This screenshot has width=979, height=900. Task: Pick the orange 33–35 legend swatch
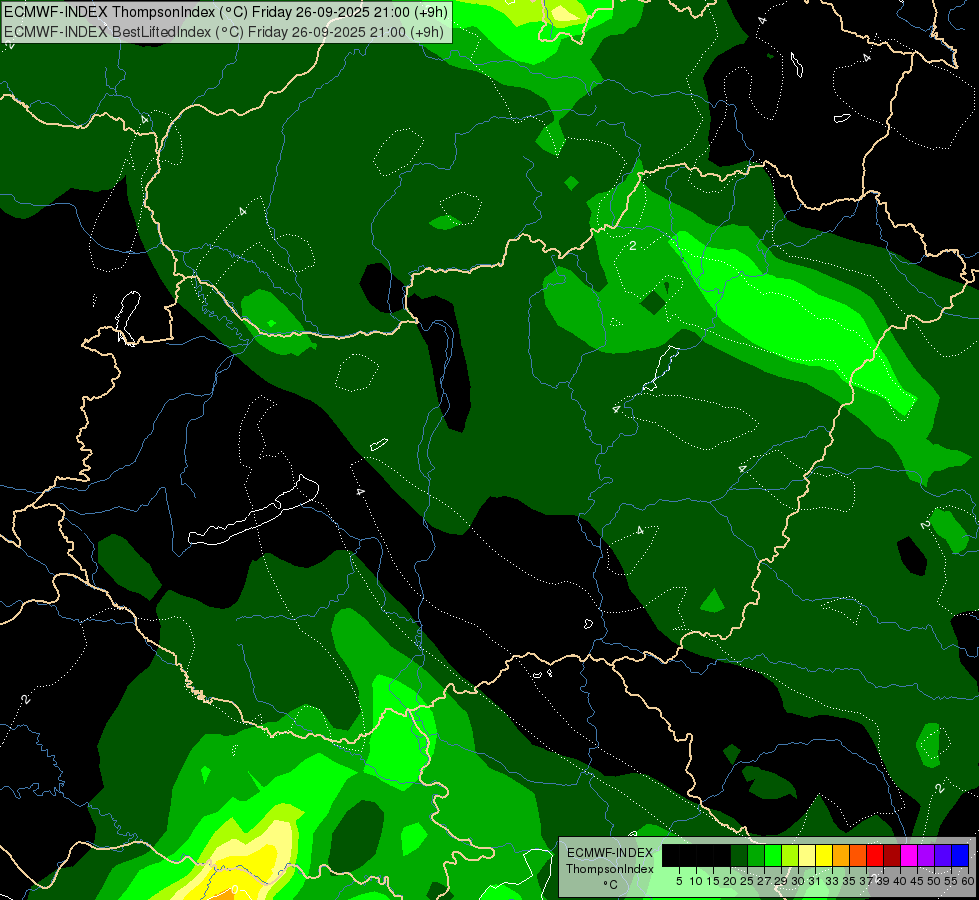(x=841, y=855)
